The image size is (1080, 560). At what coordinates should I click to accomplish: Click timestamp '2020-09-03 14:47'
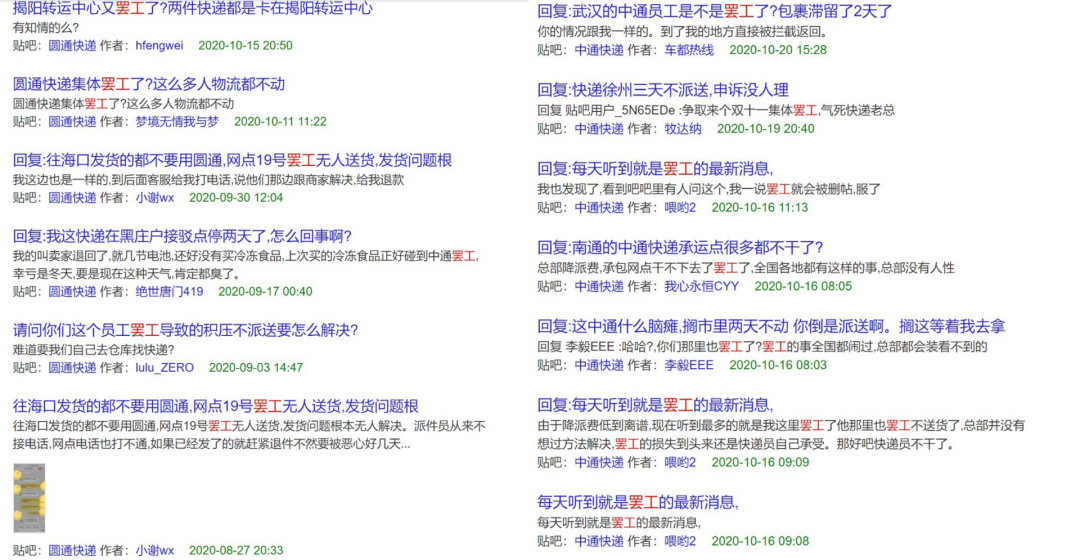[x=256, y=368]
